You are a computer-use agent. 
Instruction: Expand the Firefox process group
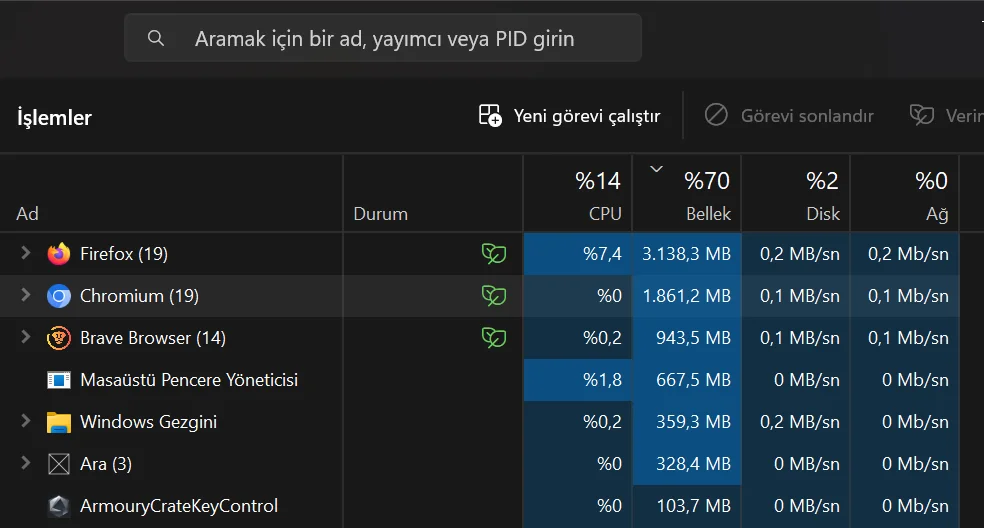click(26, 254)
